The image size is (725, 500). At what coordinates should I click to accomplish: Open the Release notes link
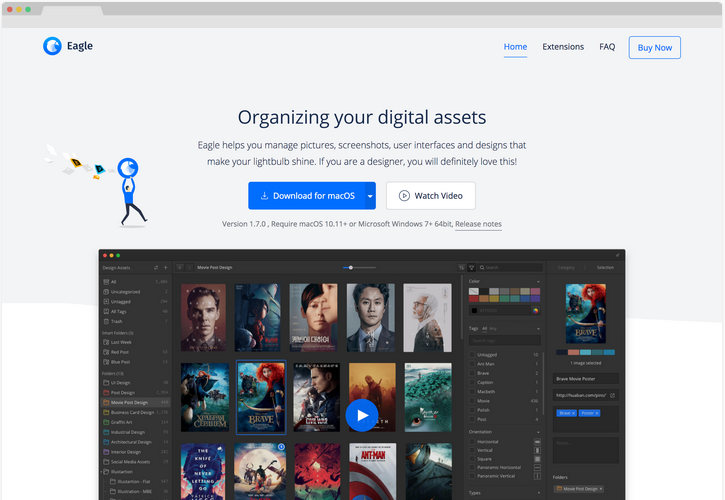(478, 224)
